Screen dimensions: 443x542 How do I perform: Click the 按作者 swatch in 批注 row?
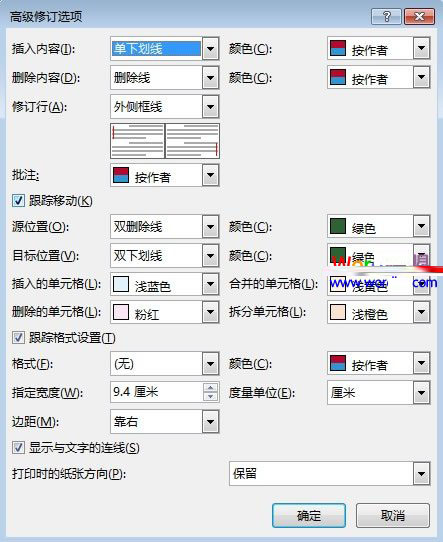pyautogui.click(x=121, y=175)
